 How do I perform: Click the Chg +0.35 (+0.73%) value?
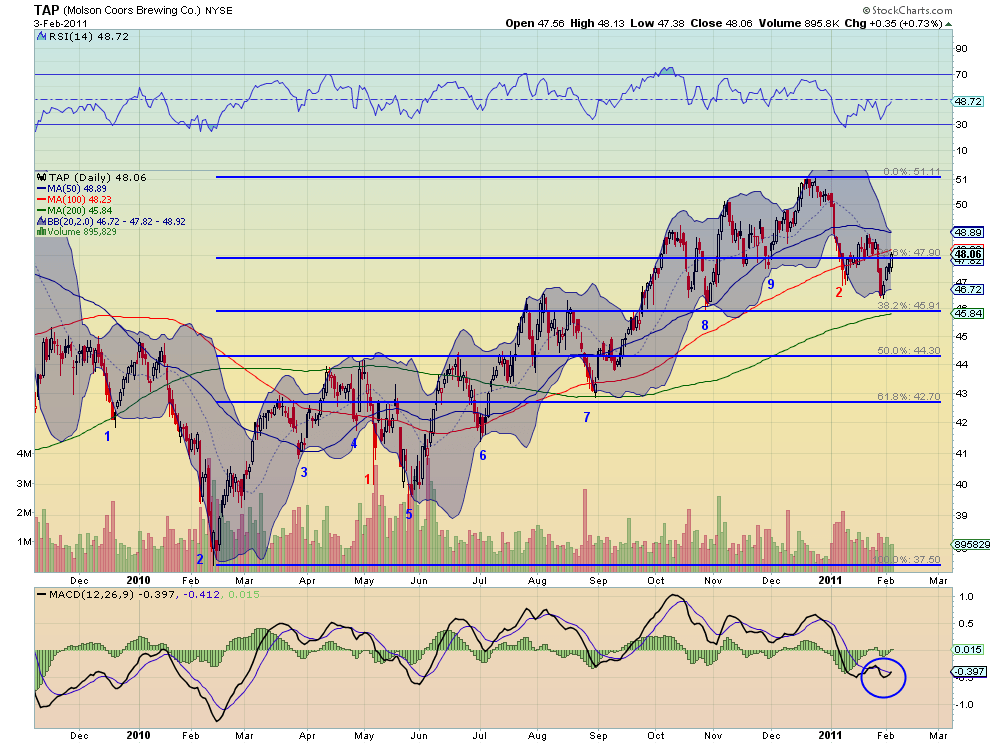893,23
